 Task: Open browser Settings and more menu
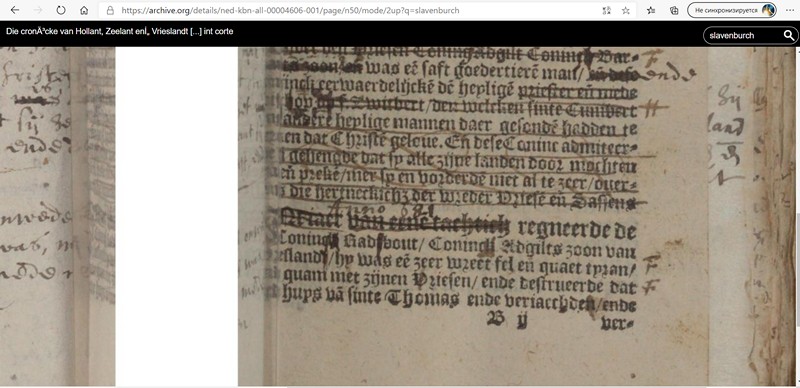[x=789, y=10]
